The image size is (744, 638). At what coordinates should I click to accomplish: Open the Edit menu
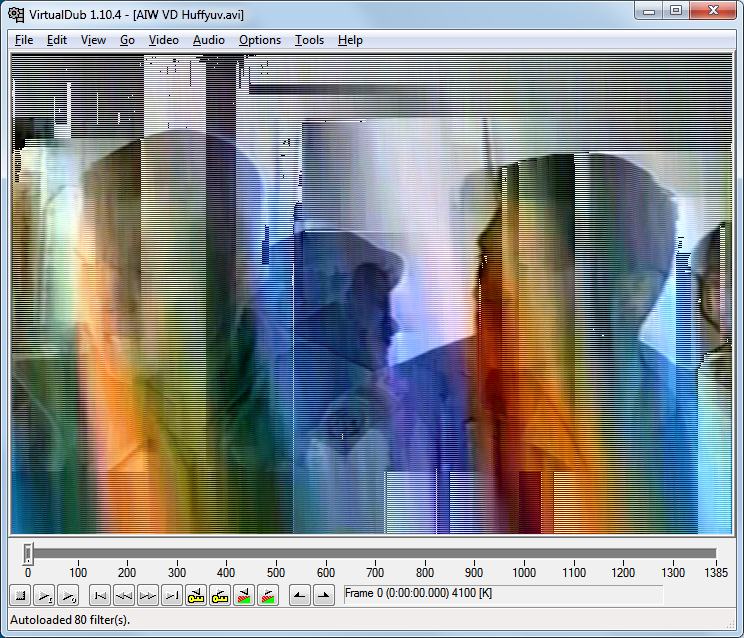[56, 40]
